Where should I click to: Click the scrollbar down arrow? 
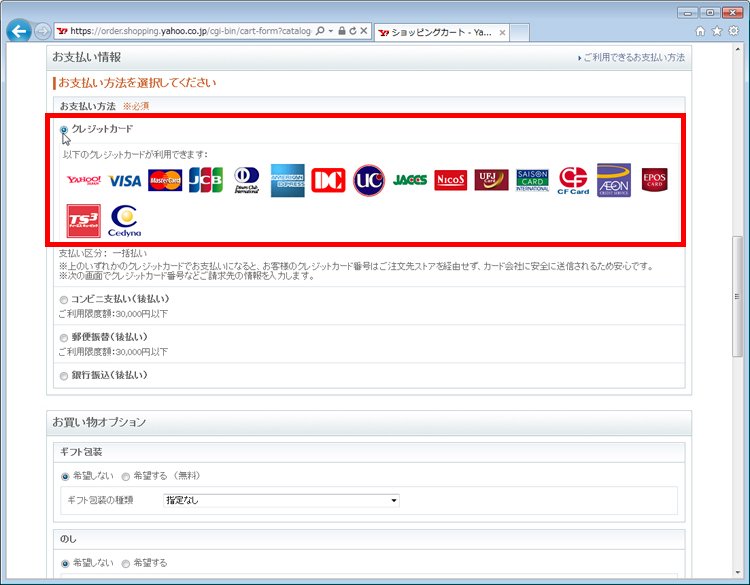point(737,573)
